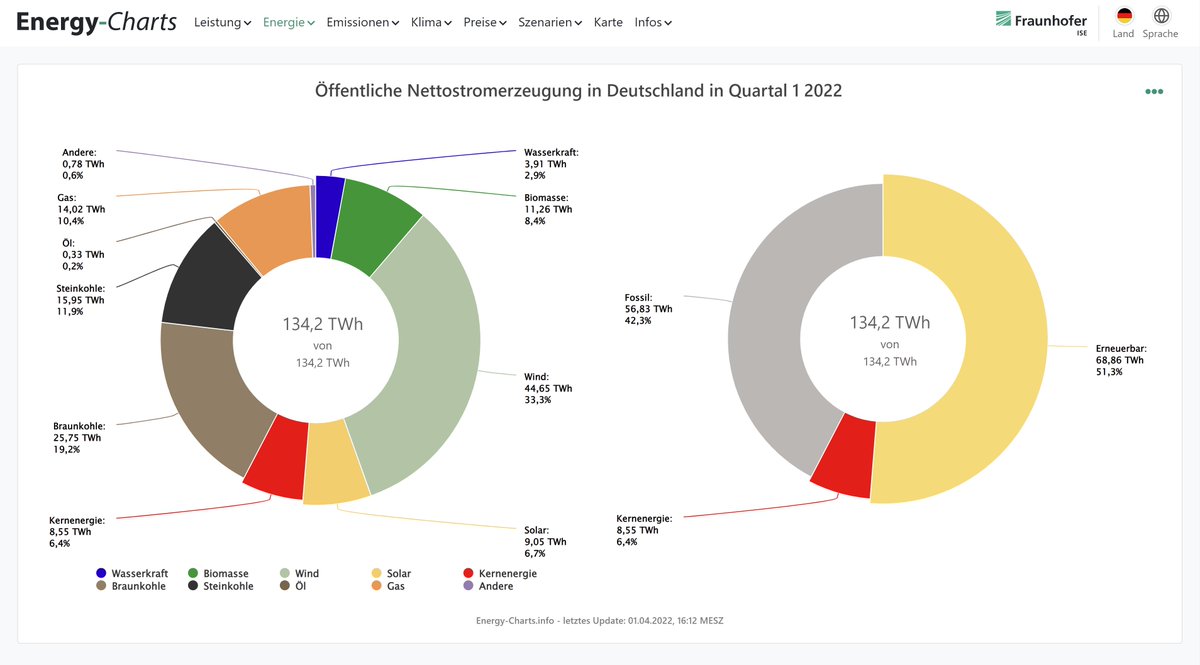
Task: Expand the Szenarien menu
Action: coord(550,22)
